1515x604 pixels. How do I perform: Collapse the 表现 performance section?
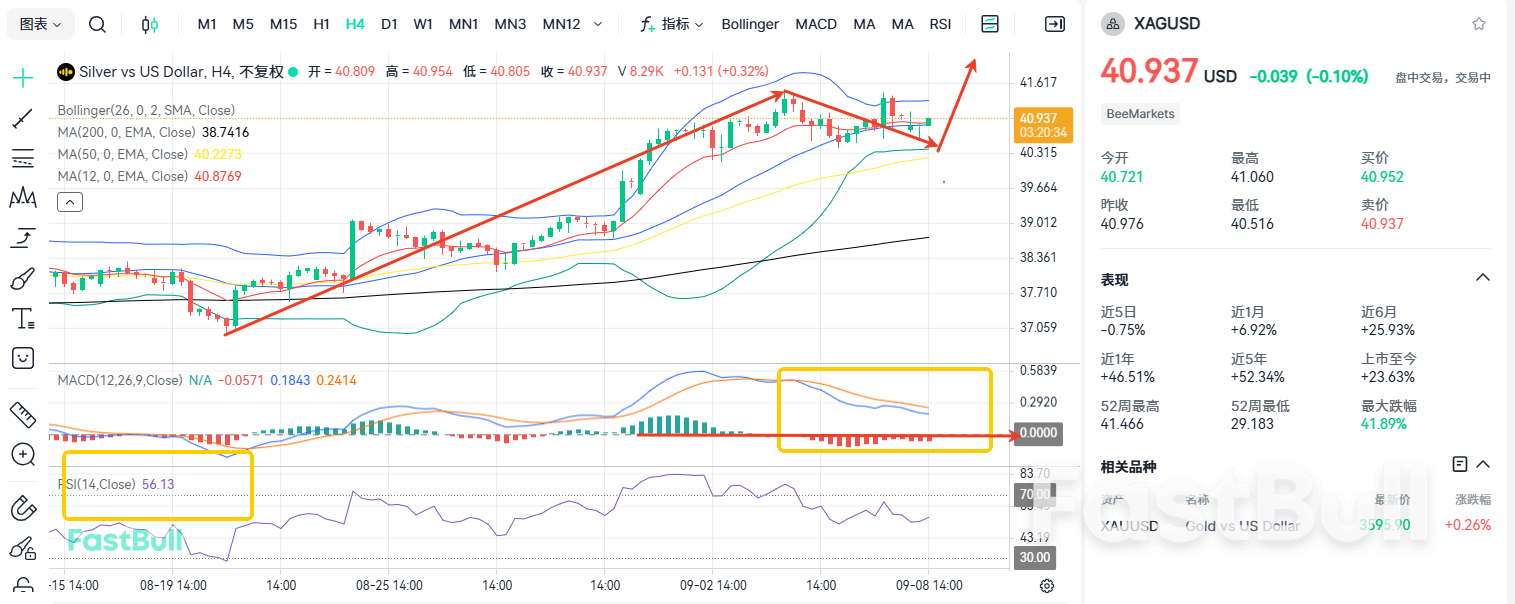(x=1483, y=278)
